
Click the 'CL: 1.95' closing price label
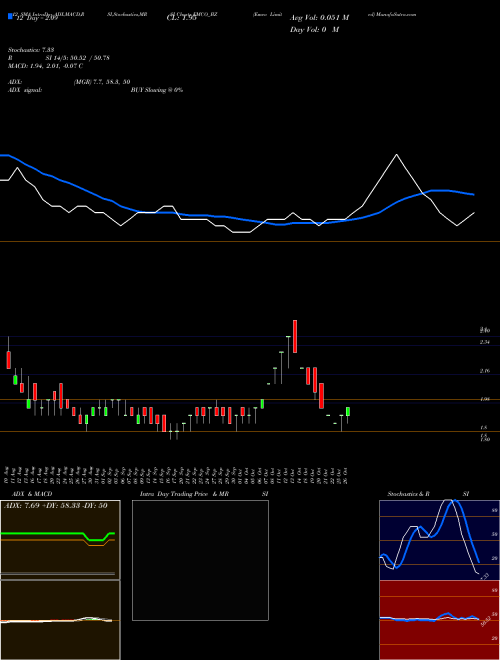tap(182, 19)
